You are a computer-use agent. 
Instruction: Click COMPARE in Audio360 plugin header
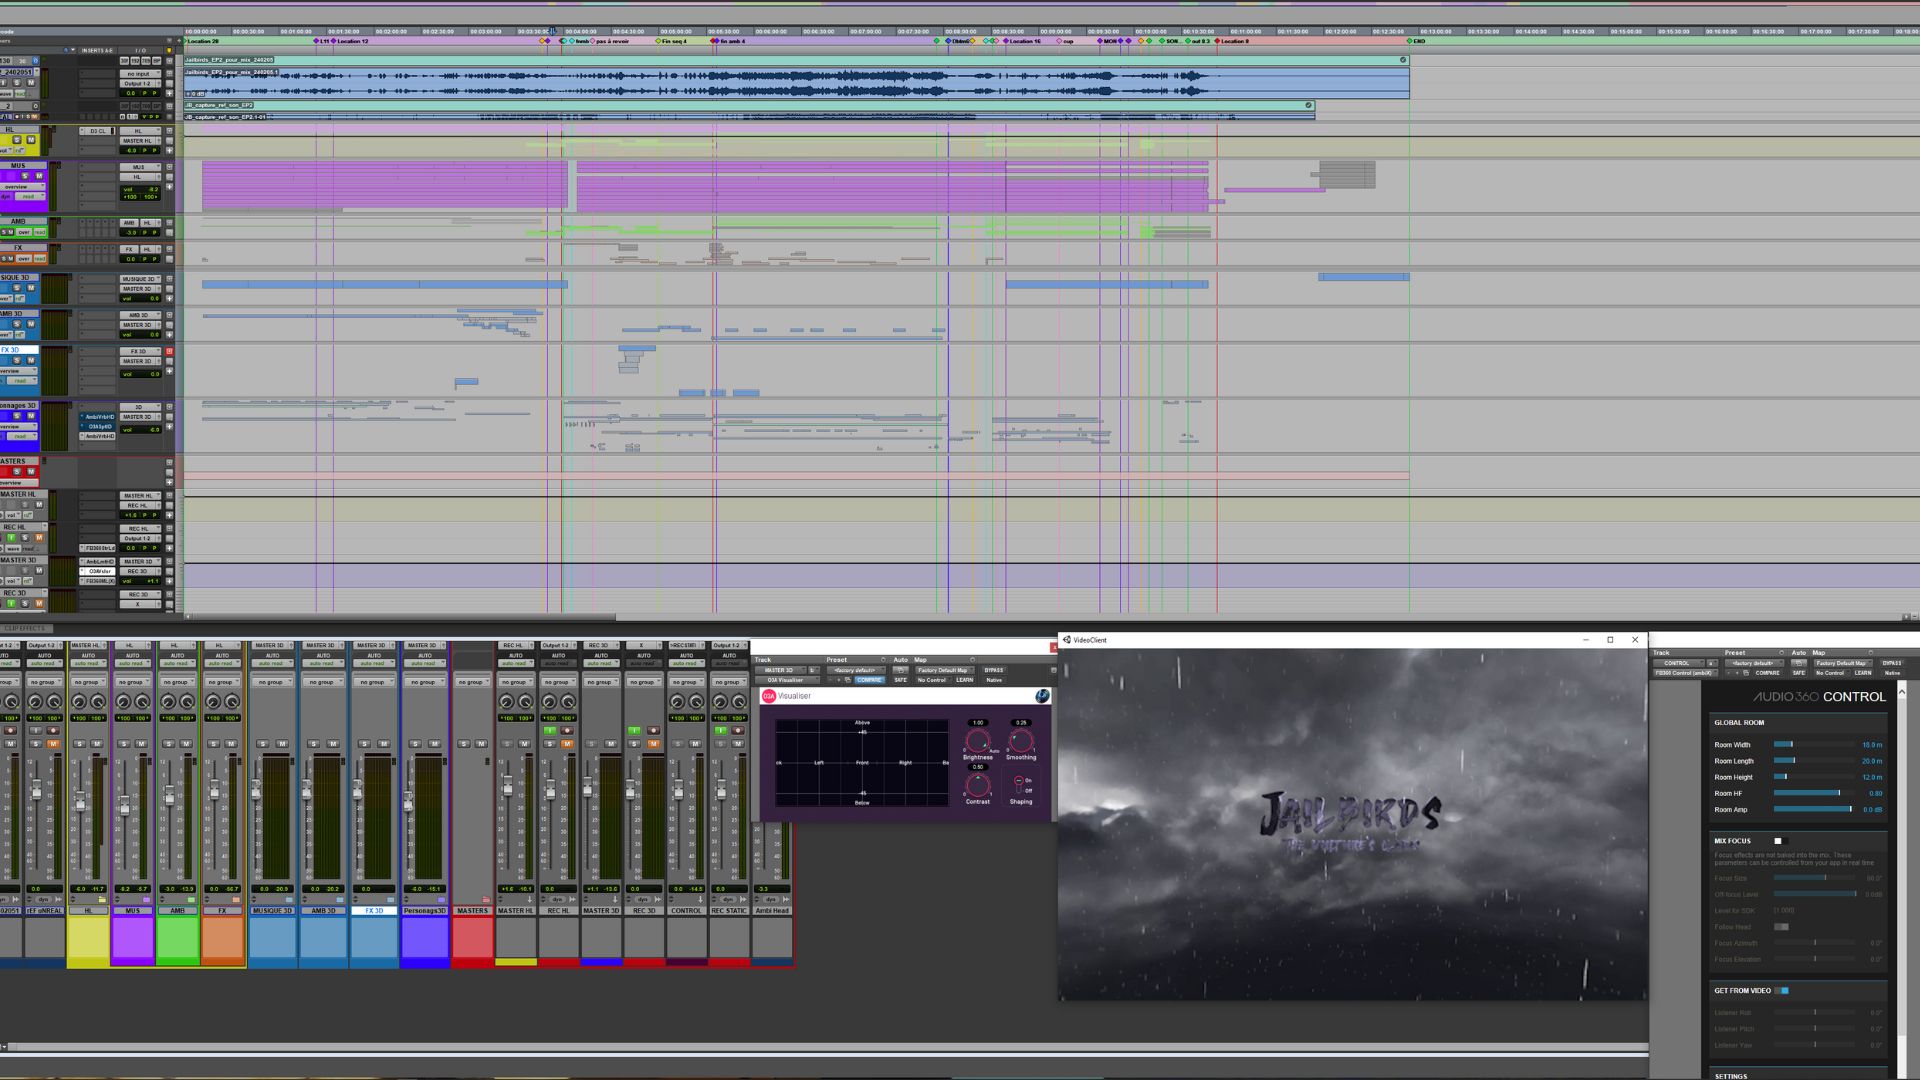tap(1767, 673)
